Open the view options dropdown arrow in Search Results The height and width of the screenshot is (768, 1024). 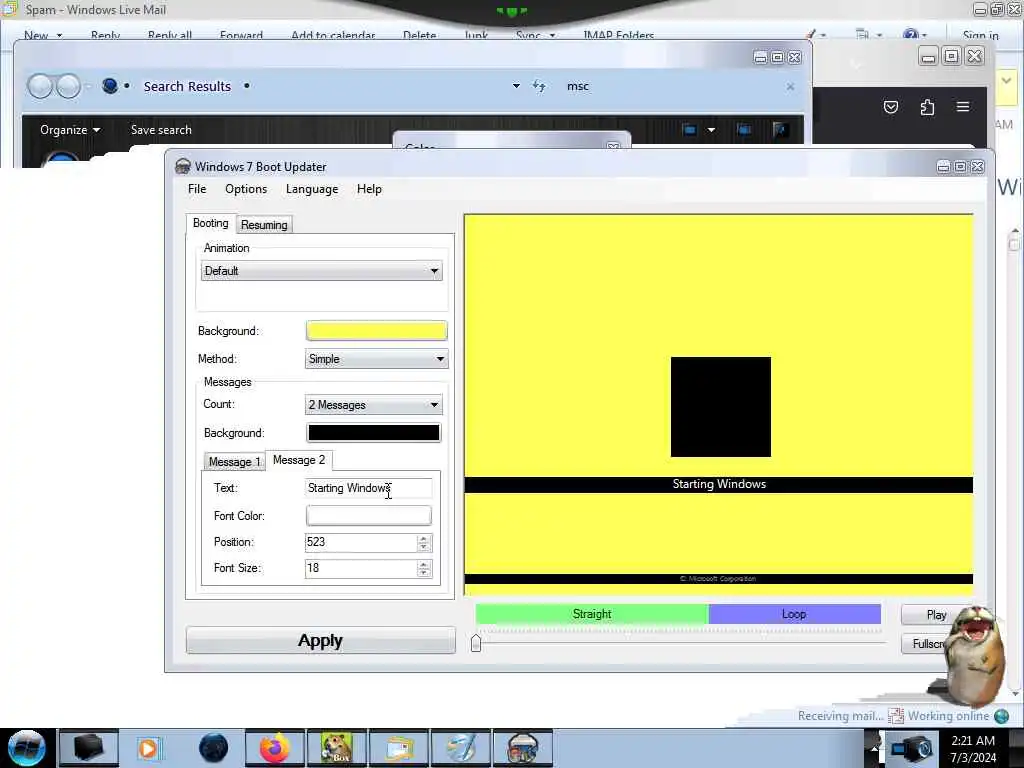point(711,129)
